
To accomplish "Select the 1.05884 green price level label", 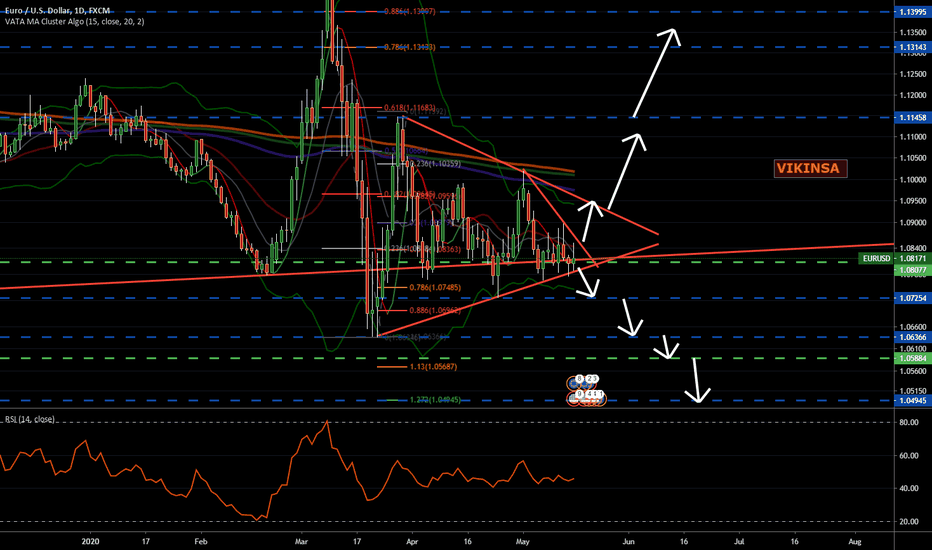I will (x=912, y=359).
